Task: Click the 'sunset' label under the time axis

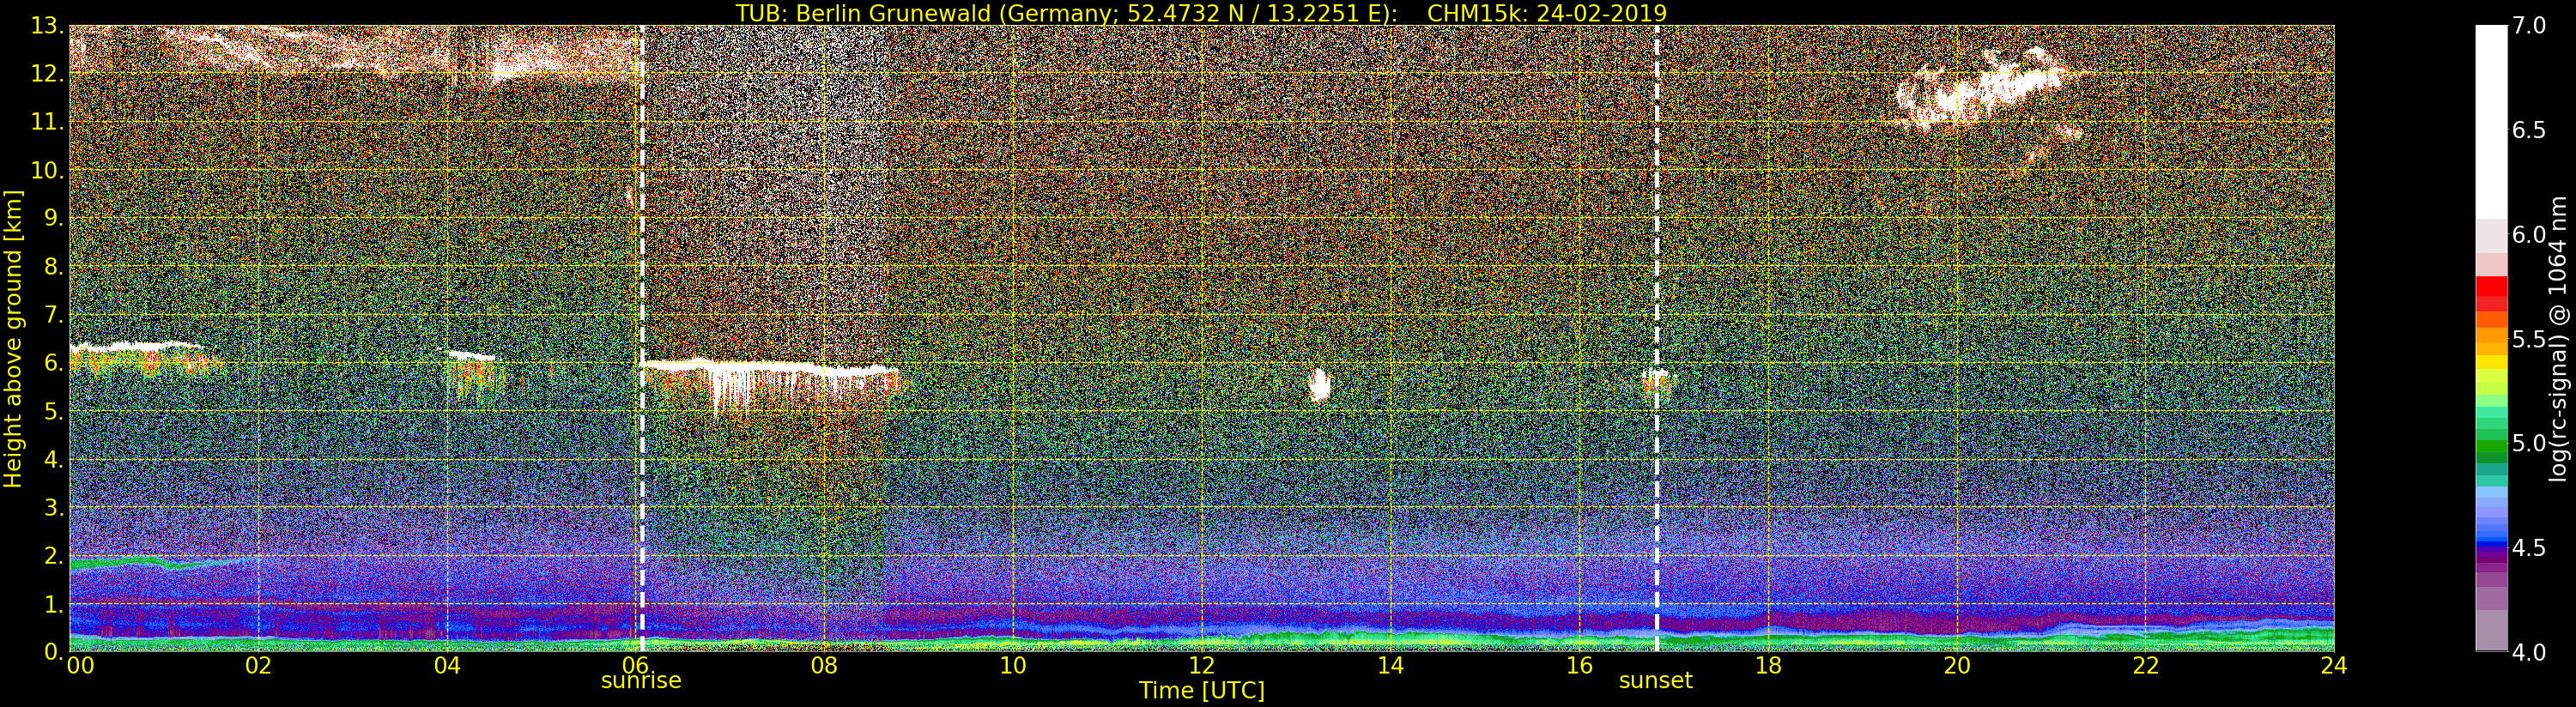Action: 1656,681
